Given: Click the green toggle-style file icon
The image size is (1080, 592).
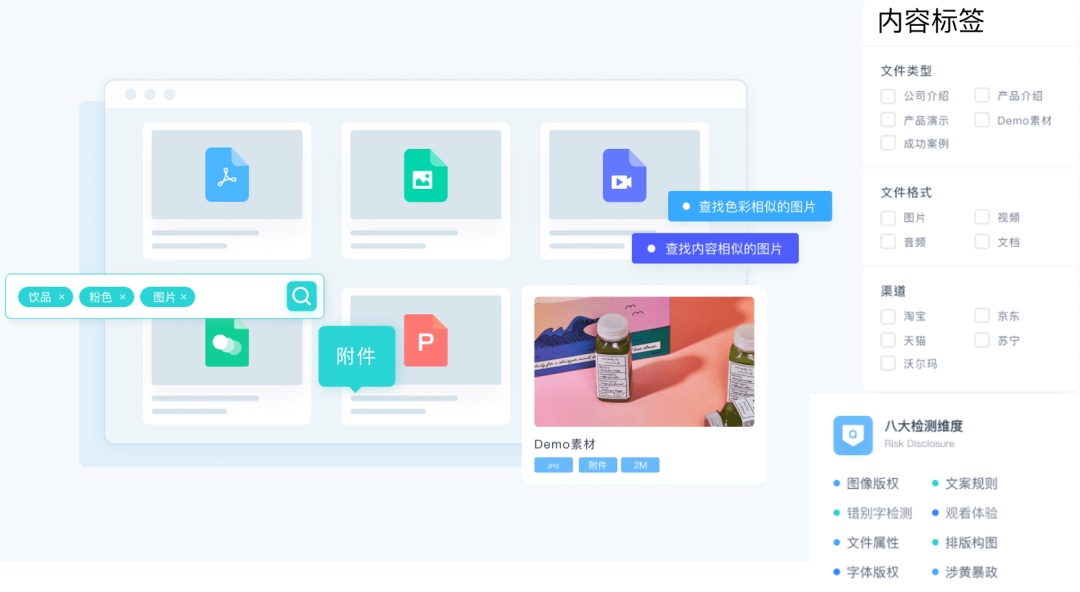Looking at the screenshot, I should coord(227,343).
